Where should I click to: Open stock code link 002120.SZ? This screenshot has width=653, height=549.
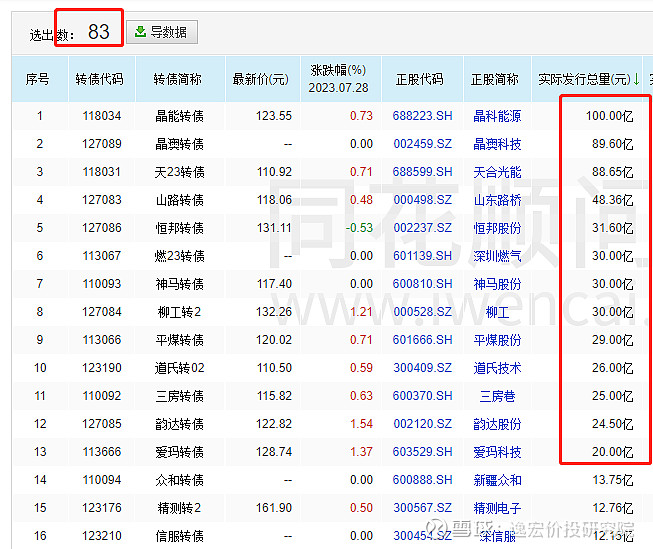(x=422, y=424)
